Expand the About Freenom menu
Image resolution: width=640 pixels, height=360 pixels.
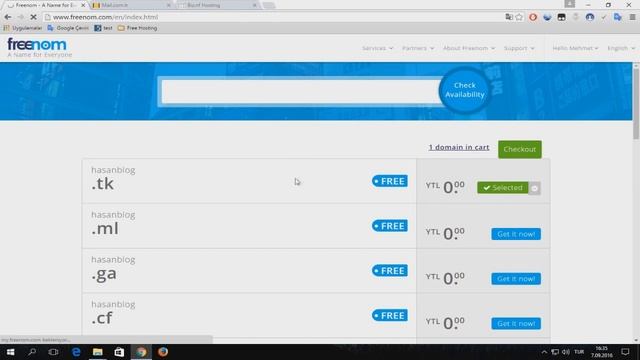click(x=469, y=48)
